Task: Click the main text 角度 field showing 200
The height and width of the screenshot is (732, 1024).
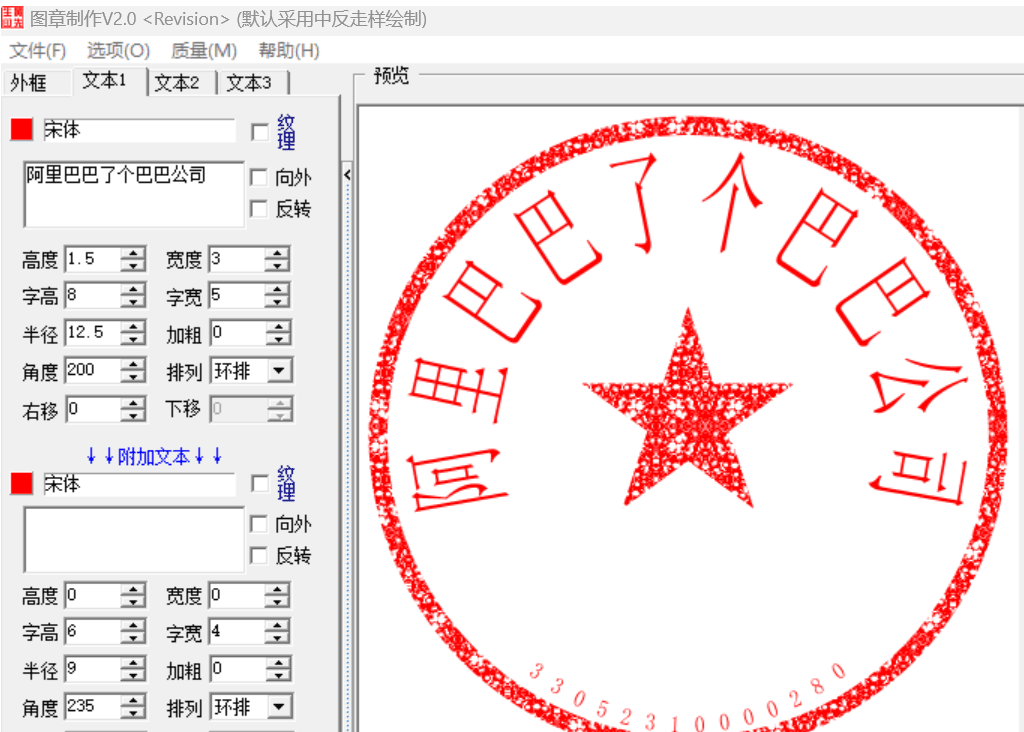Action: [x=93, y=370]
